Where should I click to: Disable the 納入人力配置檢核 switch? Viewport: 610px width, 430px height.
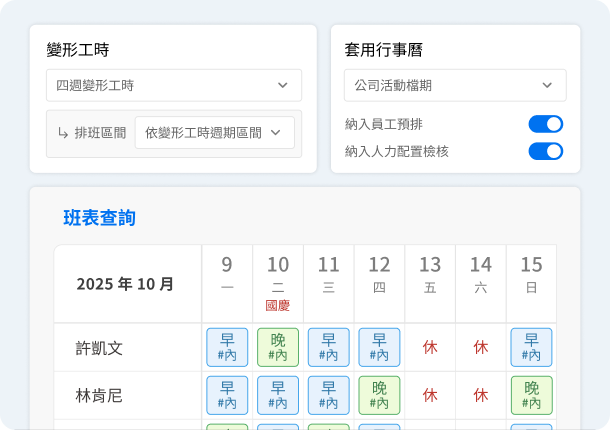coord(545,151)
